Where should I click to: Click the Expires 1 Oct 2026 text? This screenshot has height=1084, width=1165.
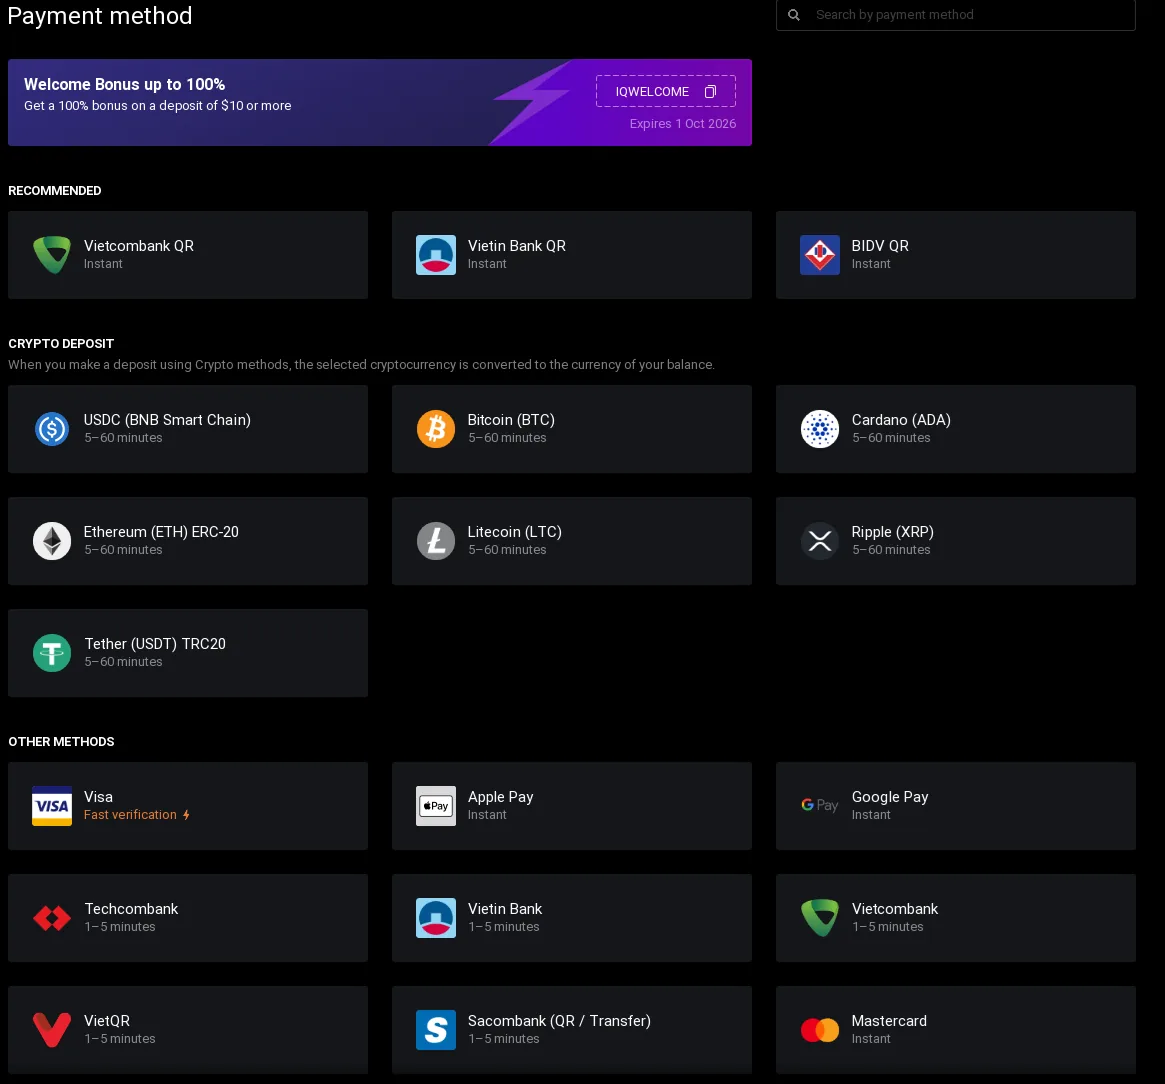(683, 124)
